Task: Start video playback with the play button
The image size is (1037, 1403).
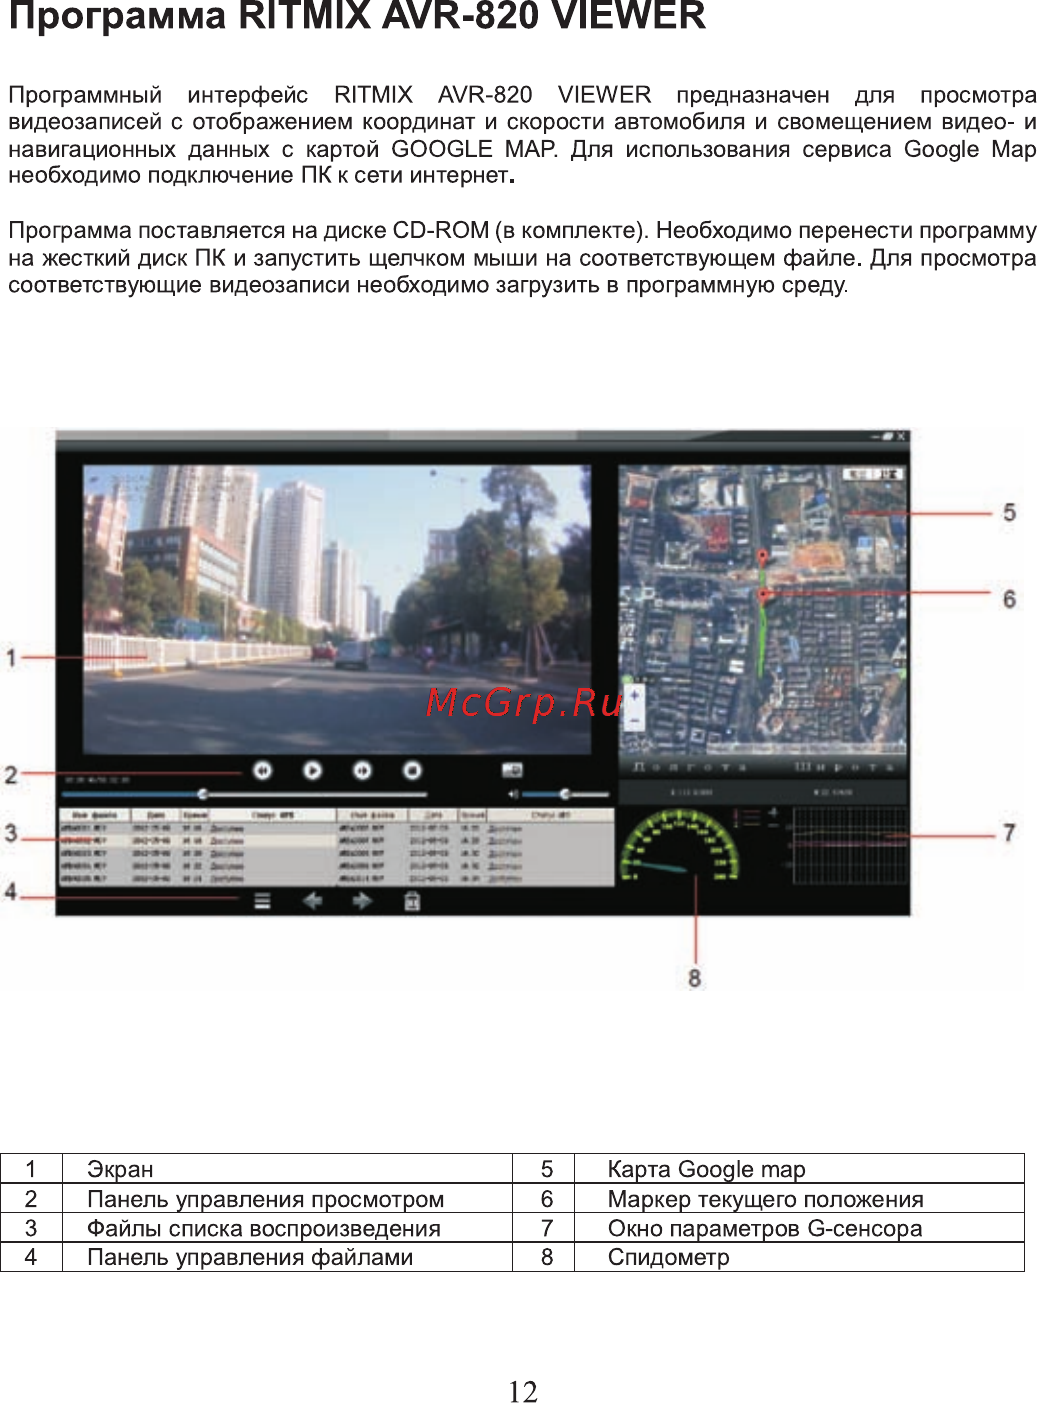Action: coord(313,770)
